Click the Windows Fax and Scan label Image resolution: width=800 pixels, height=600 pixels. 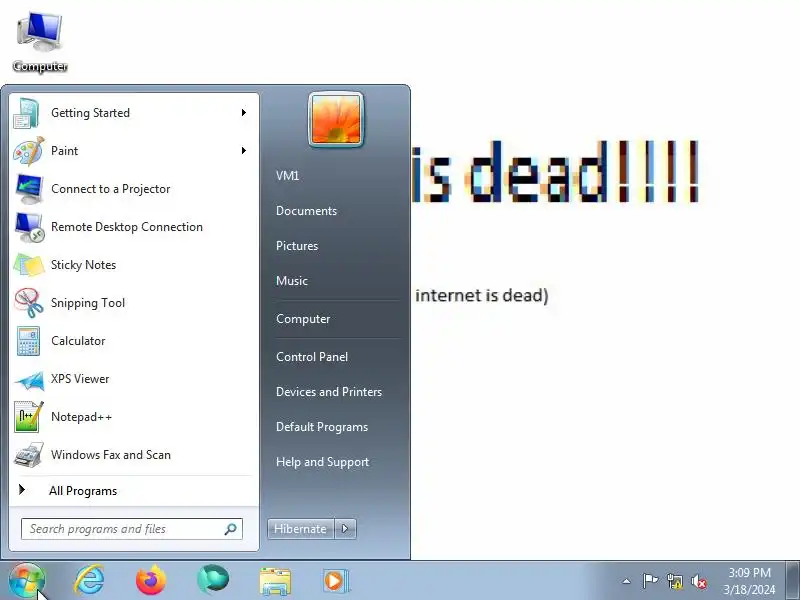coord(111,455)
